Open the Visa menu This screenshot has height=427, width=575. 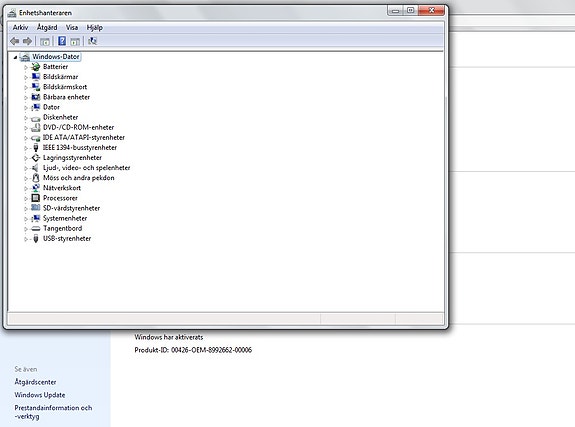[x=72, y=28]
